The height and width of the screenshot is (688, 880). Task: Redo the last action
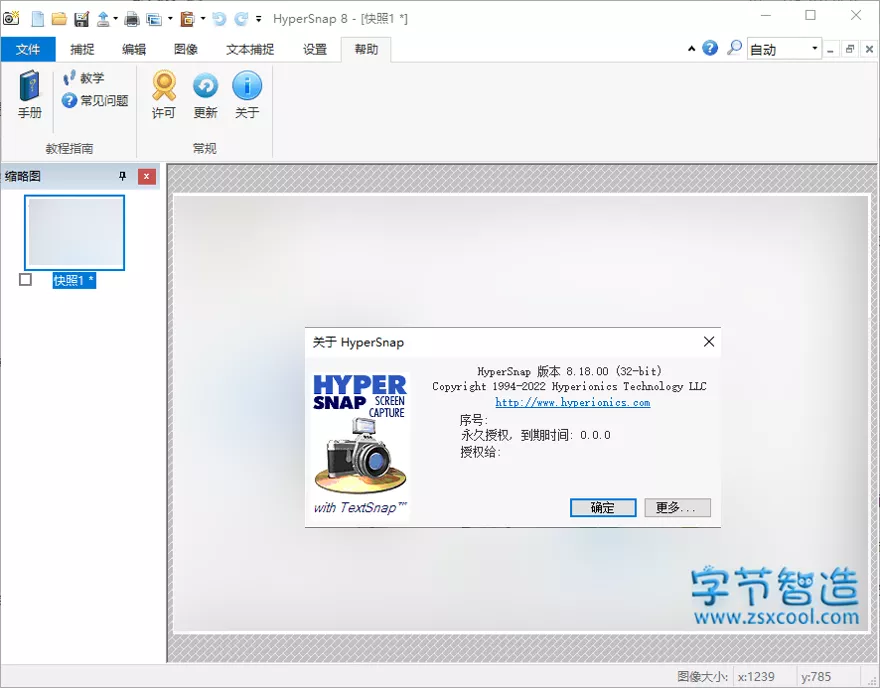[241, 19]
